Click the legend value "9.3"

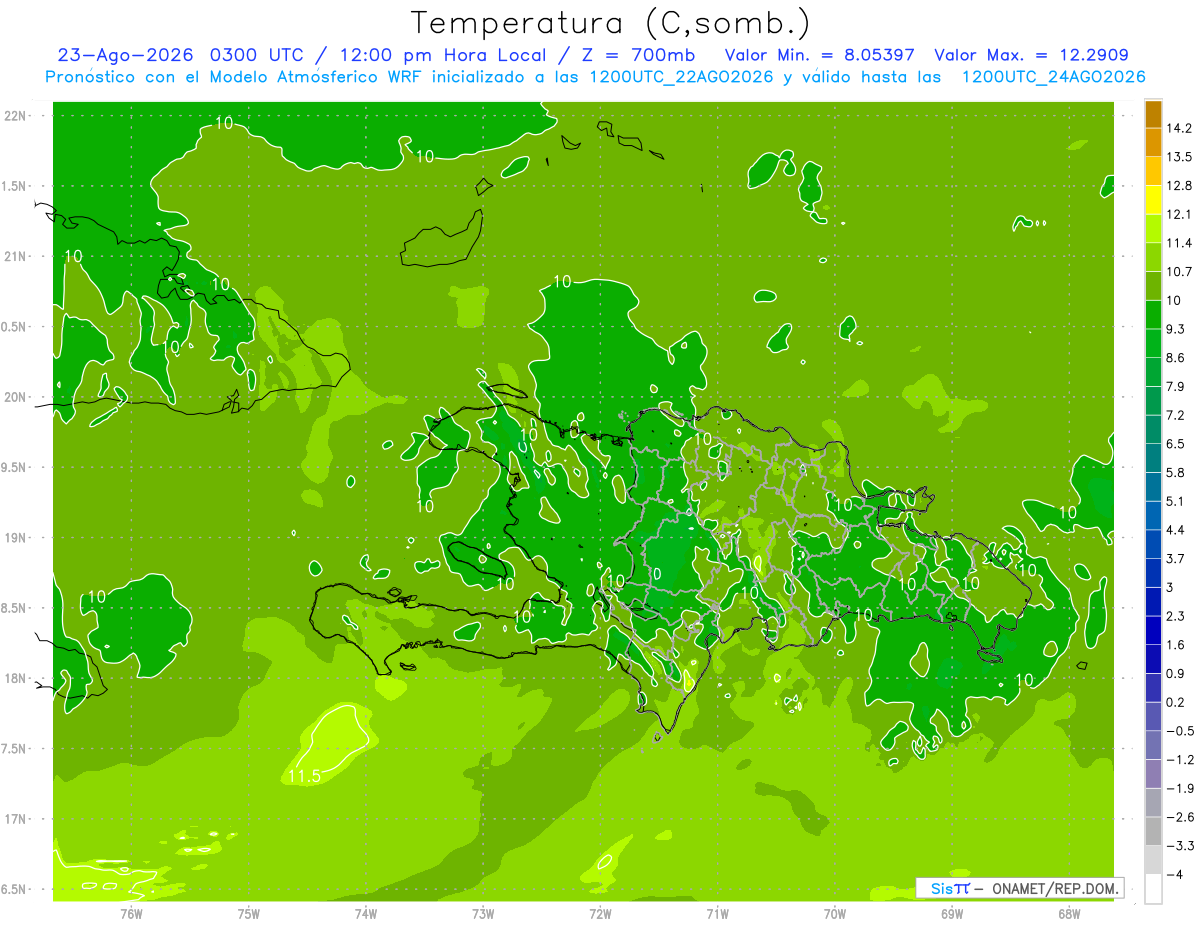1175,329
